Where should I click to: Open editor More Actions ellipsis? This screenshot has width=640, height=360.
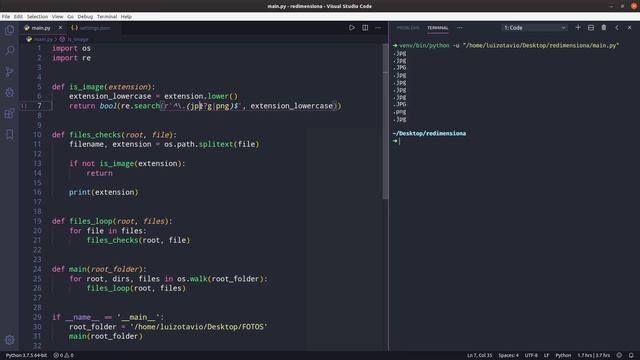point(378,28)
